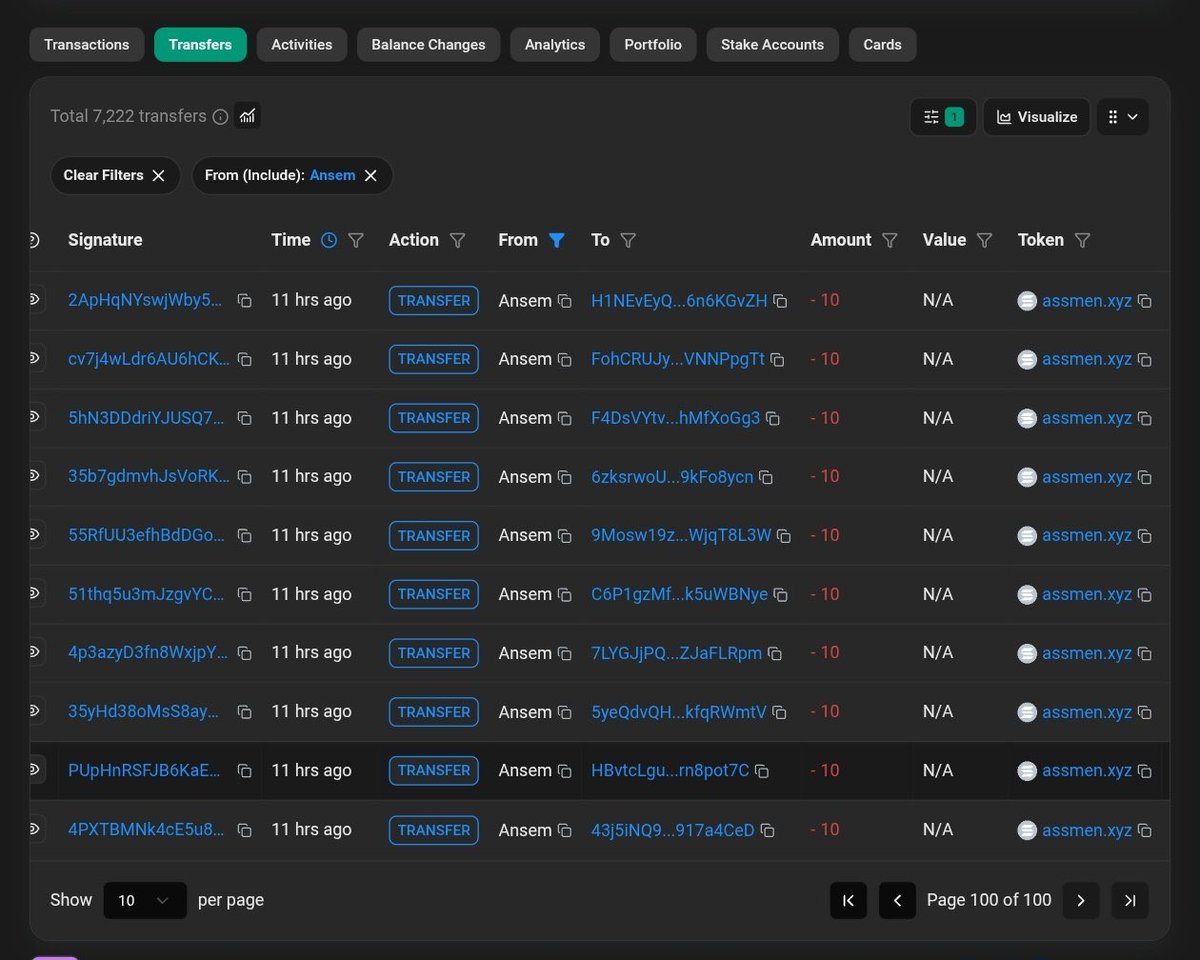Go to the previous page
The image size is (1200, 960).
click(x=897, y=900)
